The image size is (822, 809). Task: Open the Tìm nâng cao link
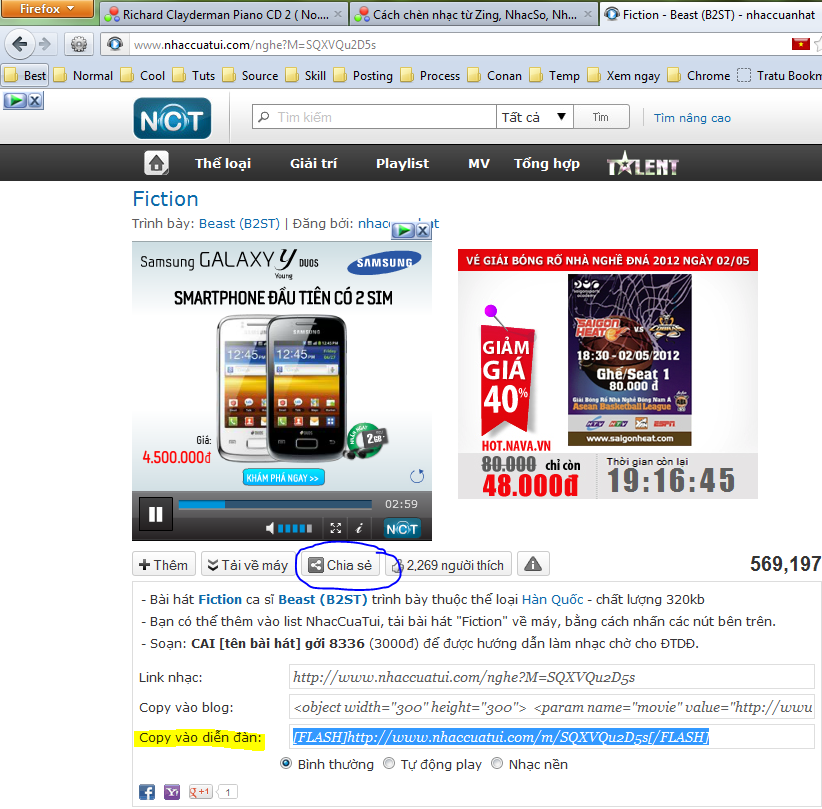point(692,118)
